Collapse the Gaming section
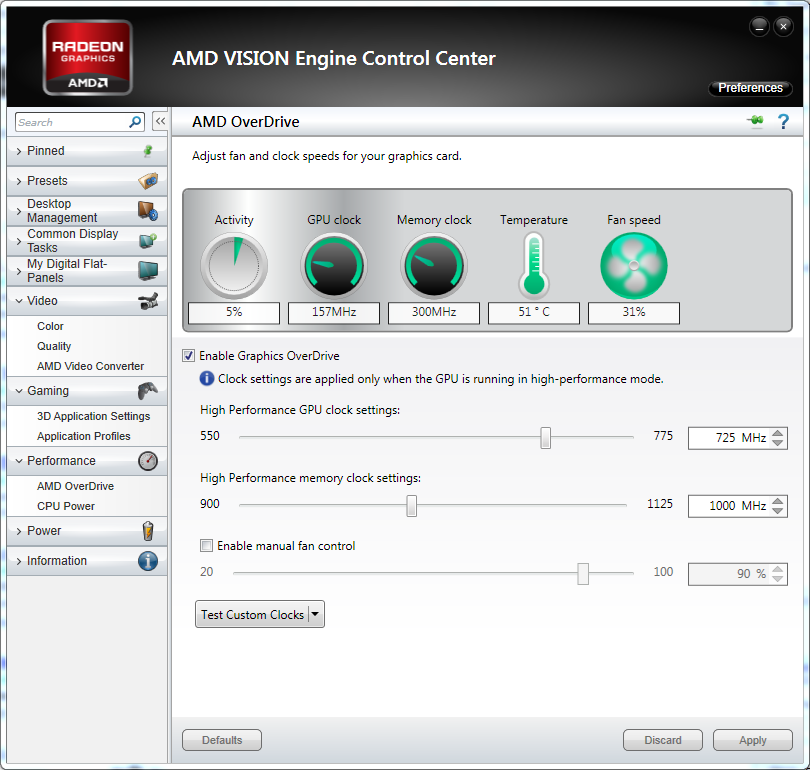Viewport: 810px width, 770px height. pos(87,391)
